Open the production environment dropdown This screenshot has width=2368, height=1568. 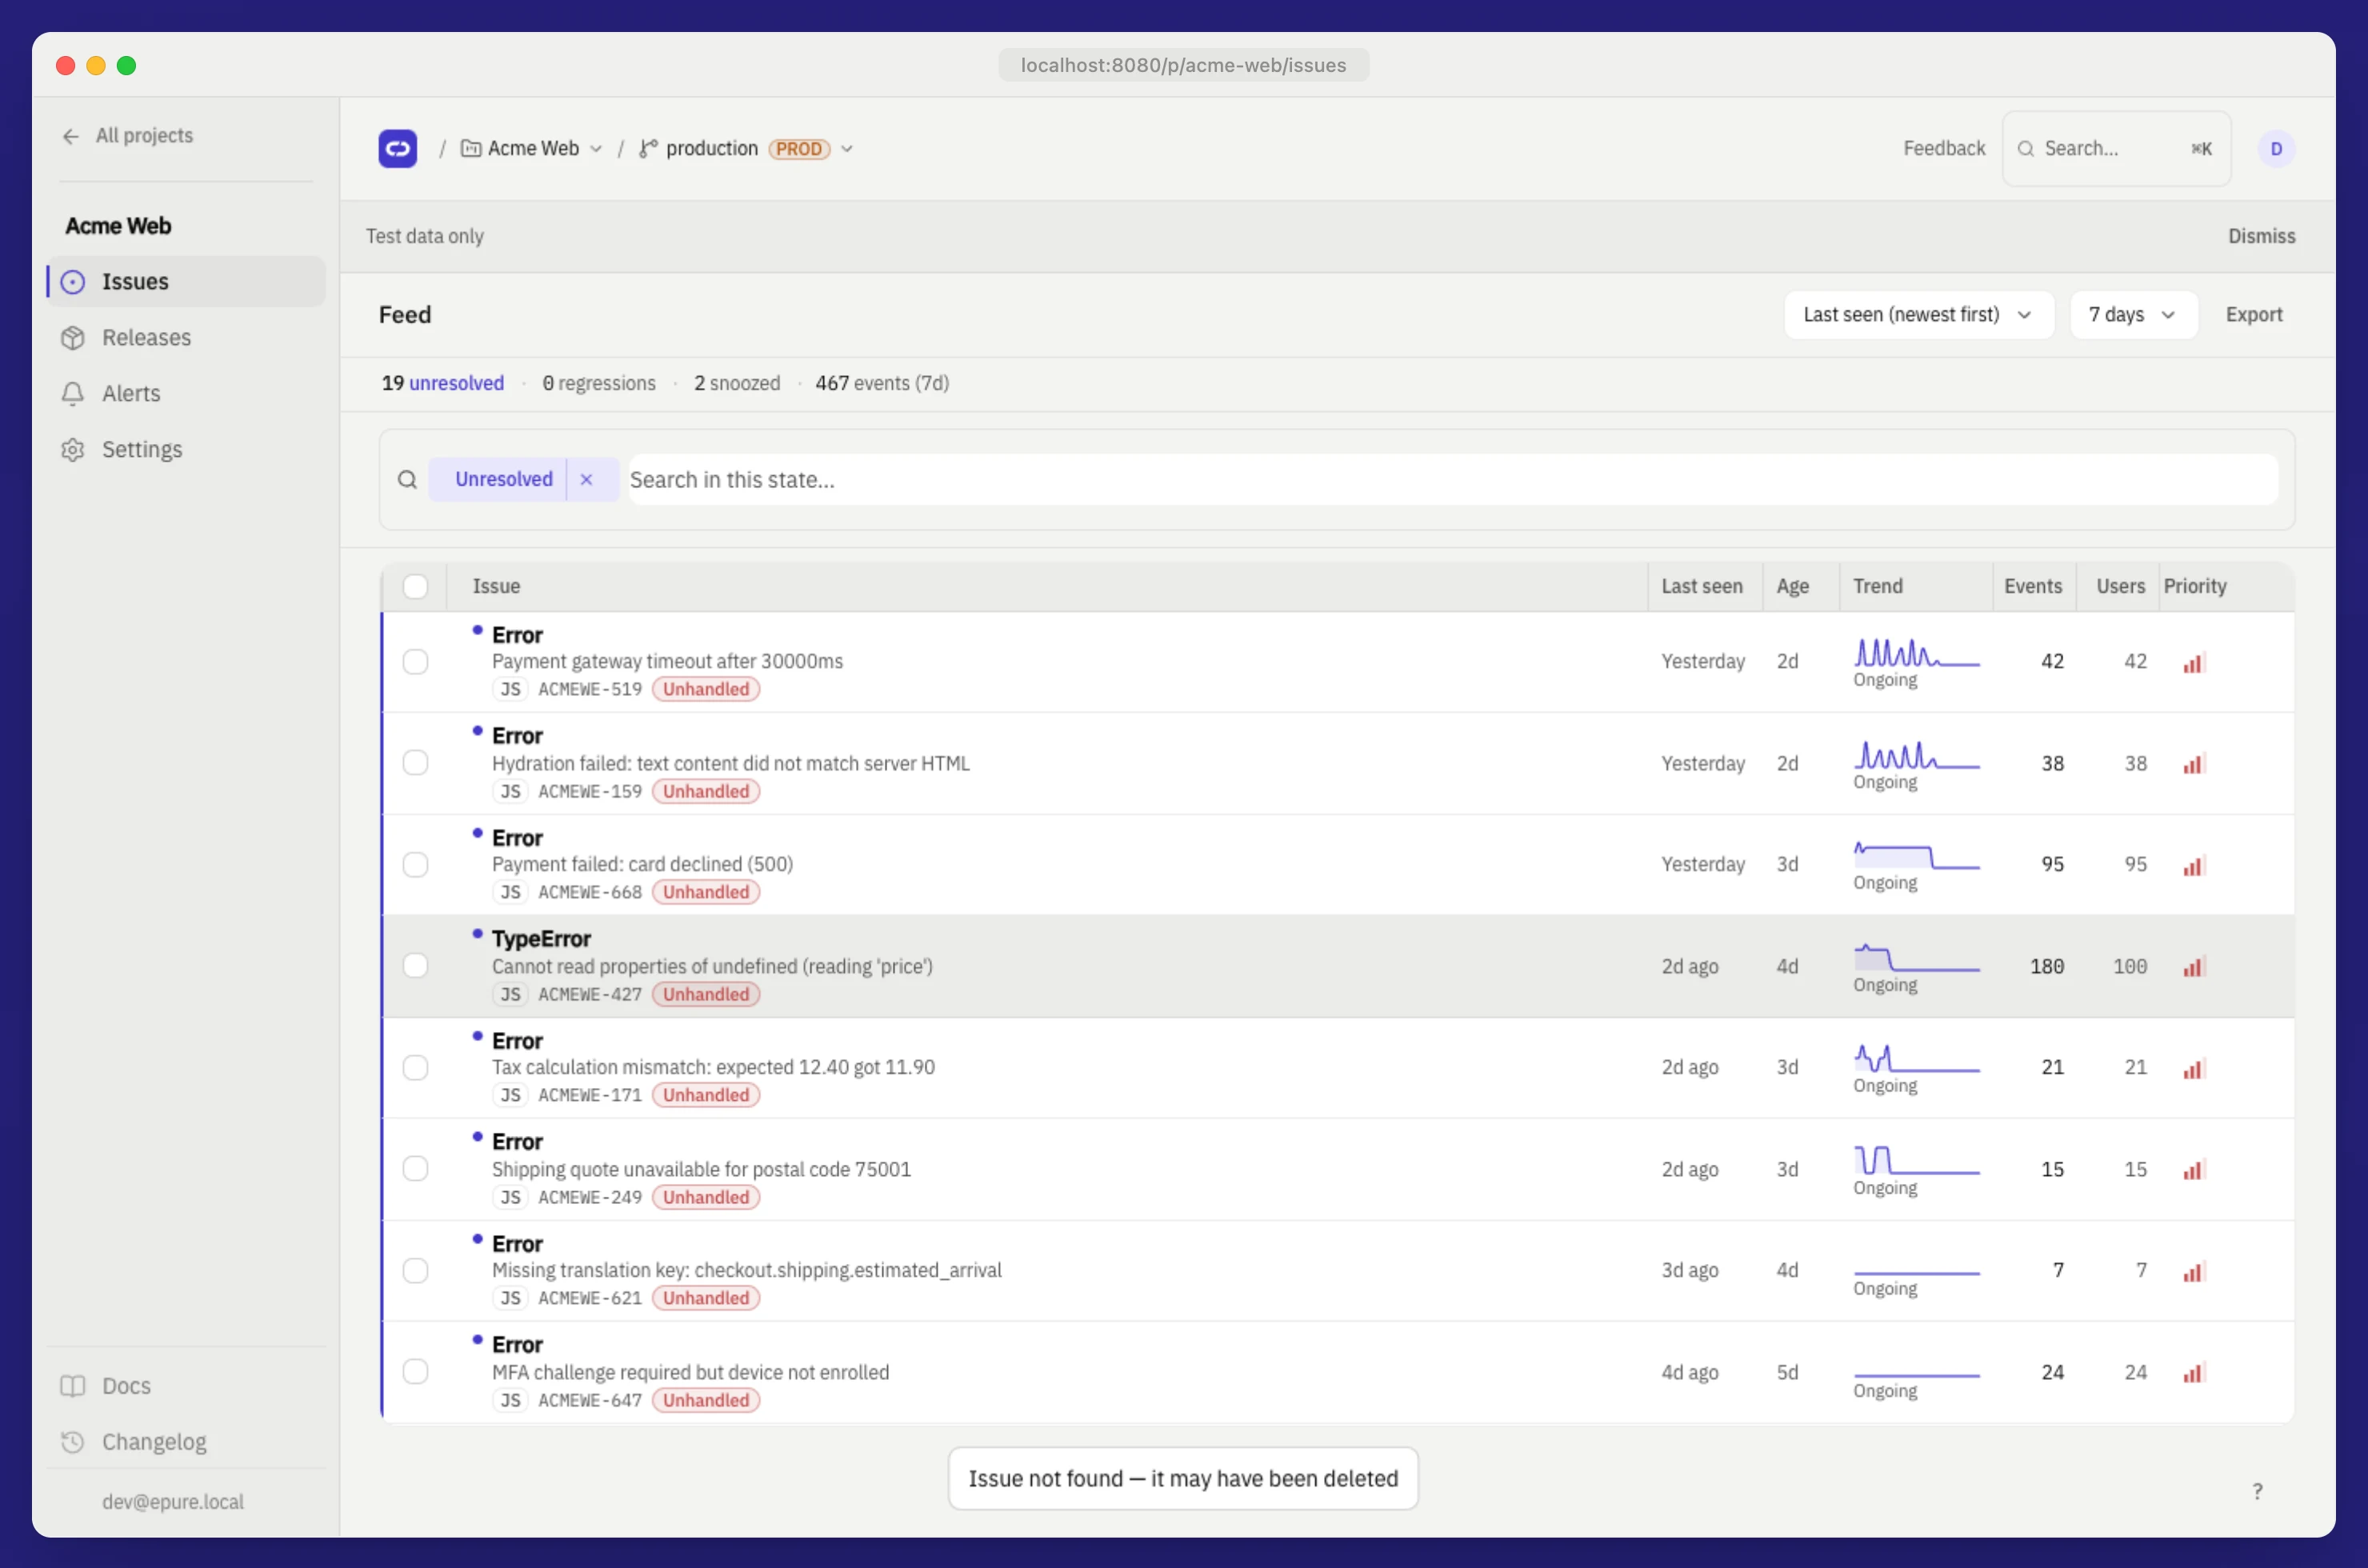point(746,149)
